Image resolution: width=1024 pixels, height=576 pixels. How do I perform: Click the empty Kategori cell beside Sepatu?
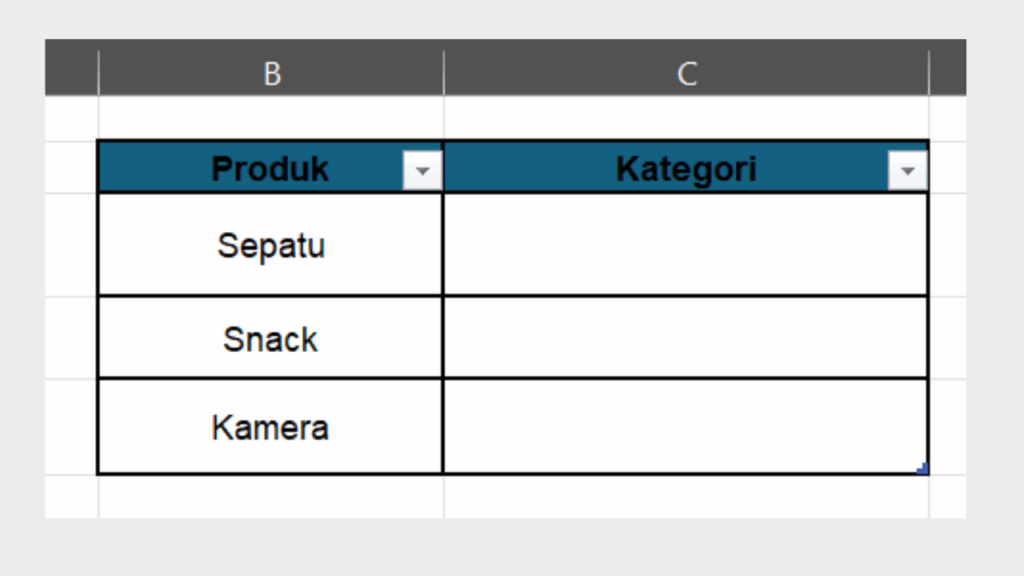tap(685, 245)
